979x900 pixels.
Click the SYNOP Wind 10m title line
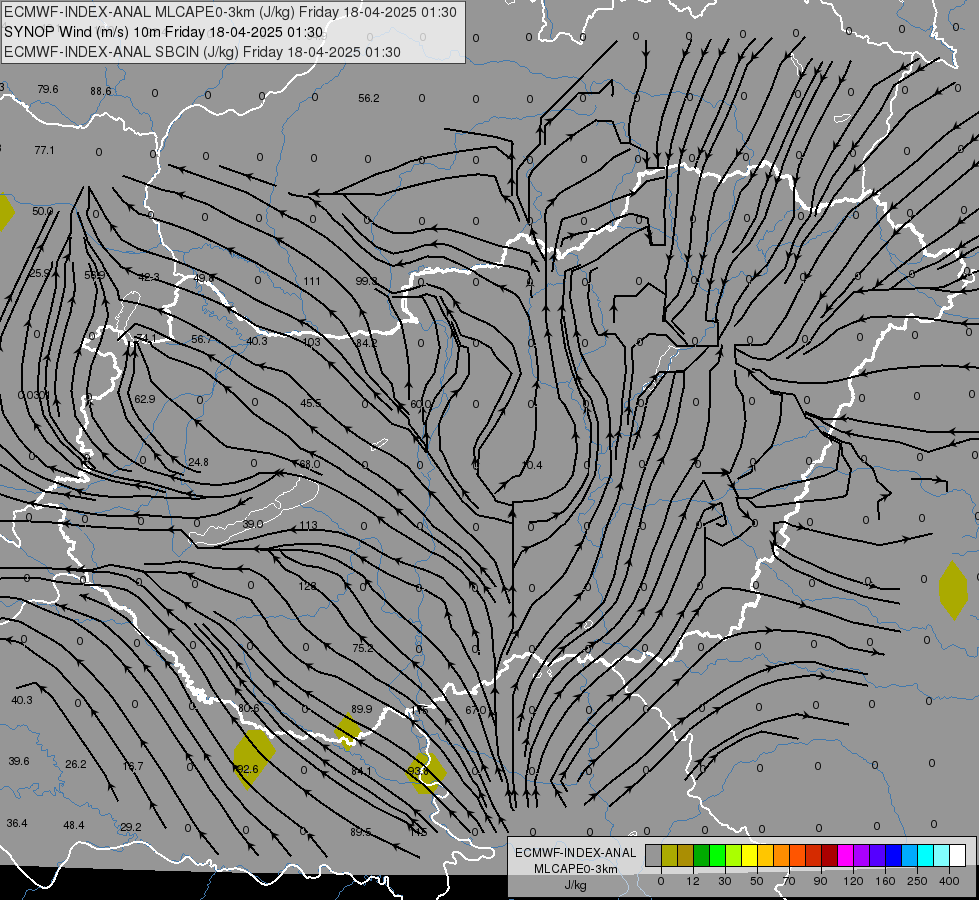click(x=164, y=32)
